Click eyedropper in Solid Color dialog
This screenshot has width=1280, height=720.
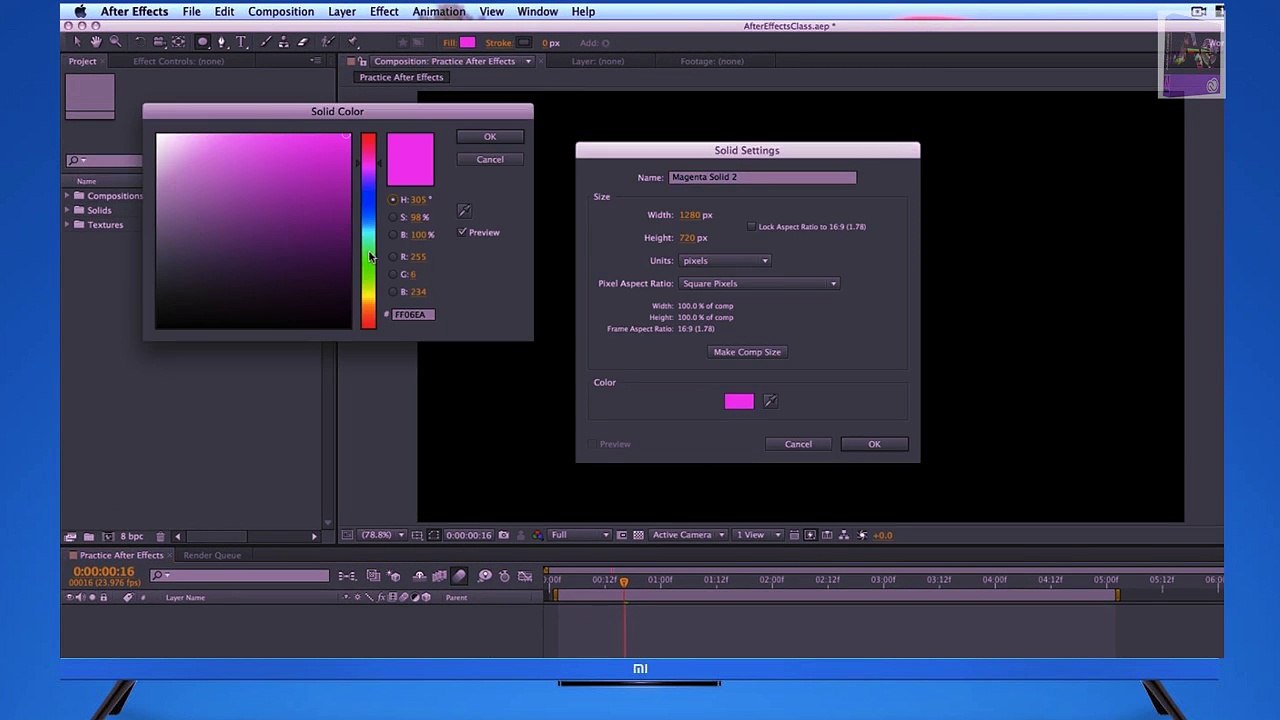[464, 210]
